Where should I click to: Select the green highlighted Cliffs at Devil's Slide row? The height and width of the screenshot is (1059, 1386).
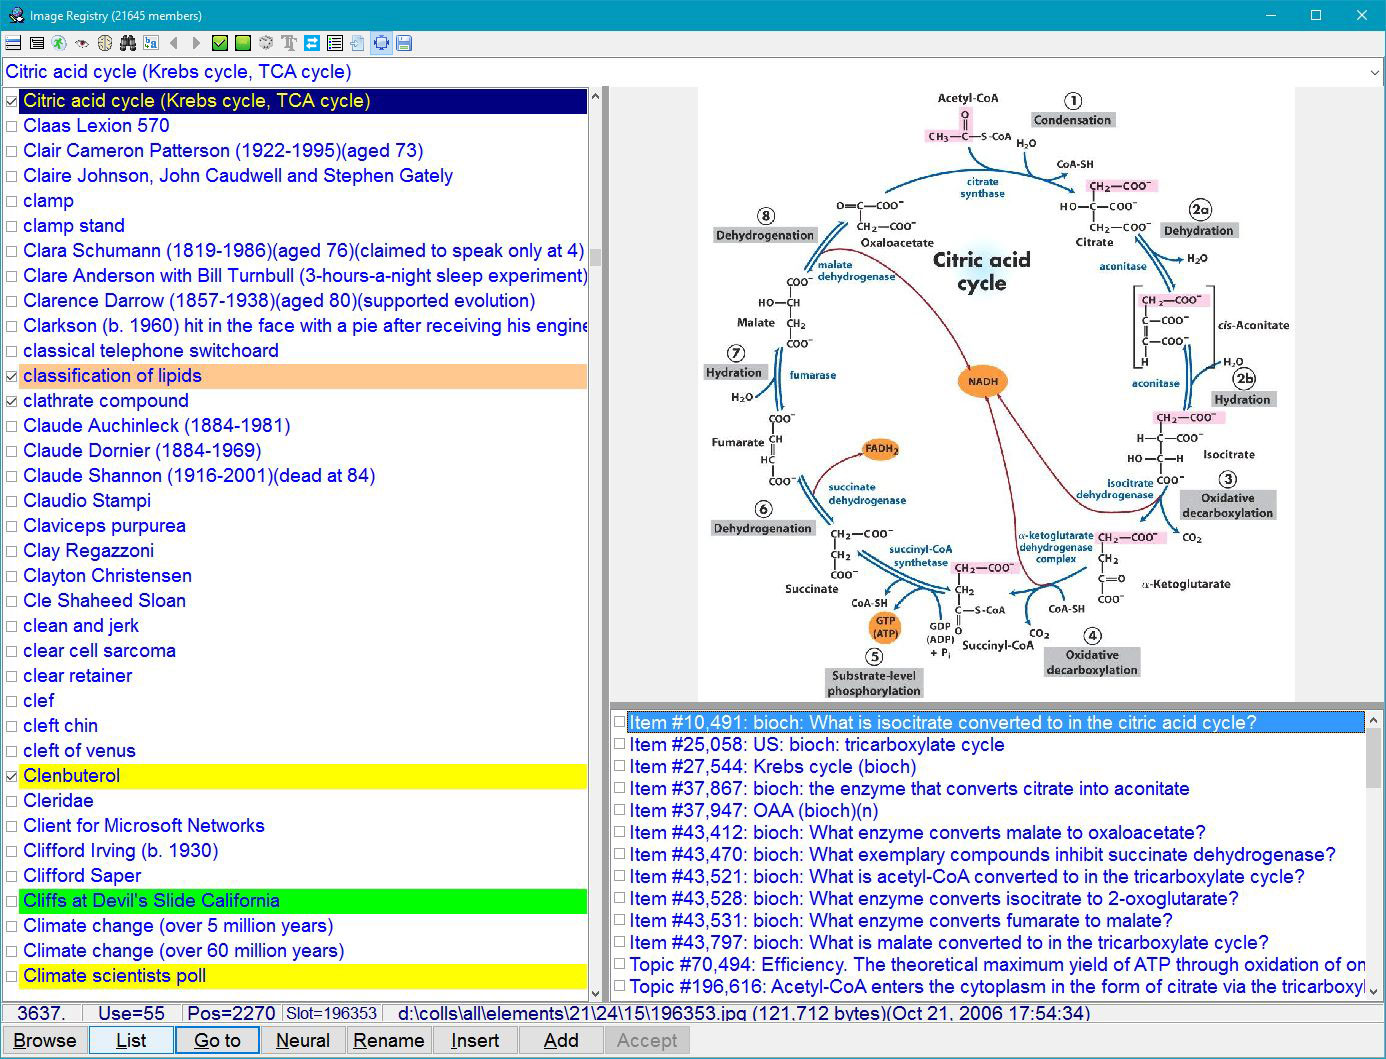tap(151, 901)
